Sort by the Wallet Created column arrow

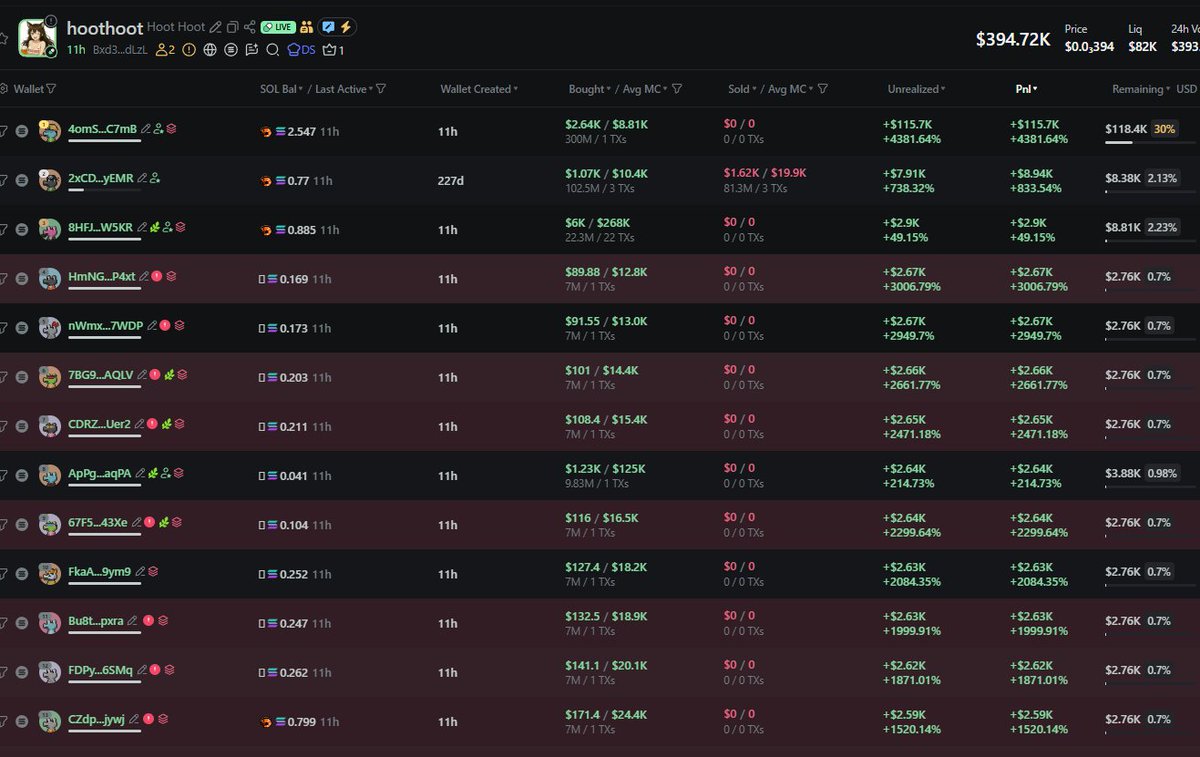pyautogui.click(x=516, y=89)
